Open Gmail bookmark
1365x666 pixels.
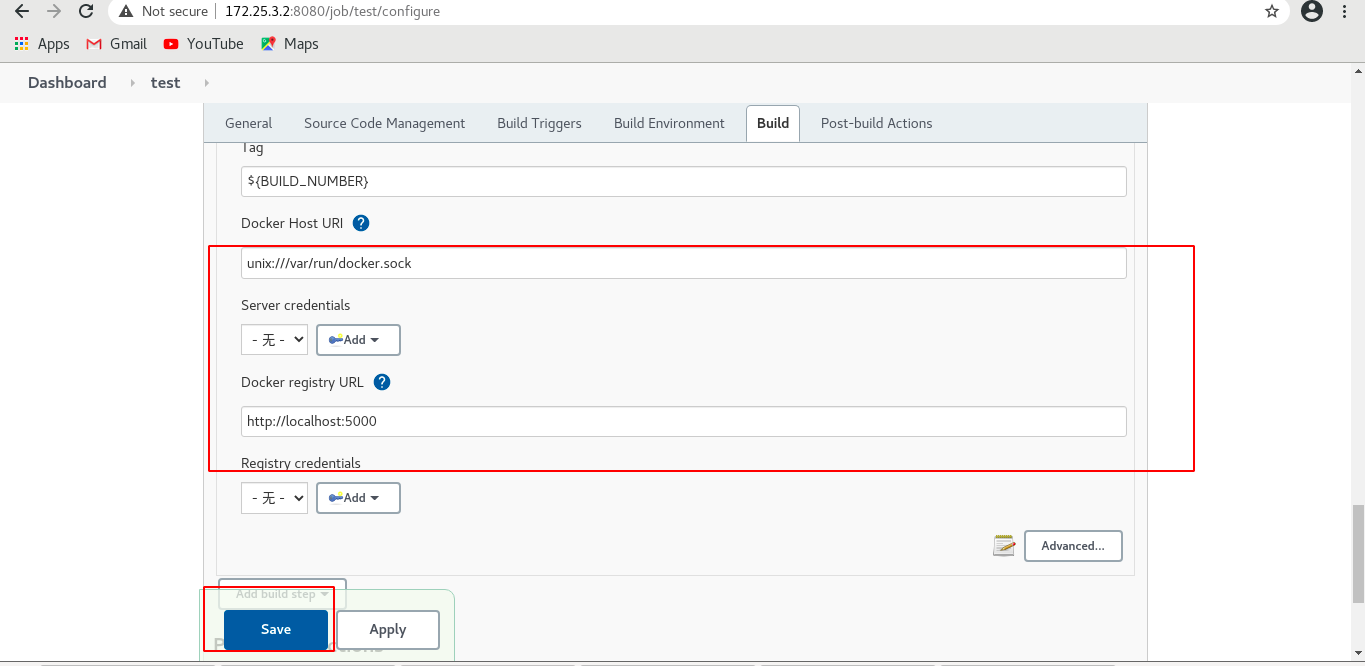(x=117, y=44)
